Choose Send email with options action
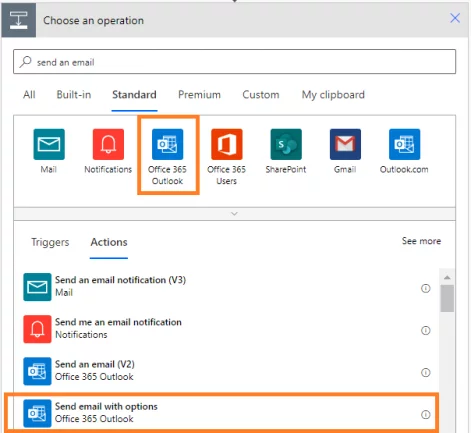 pos(221,413)
